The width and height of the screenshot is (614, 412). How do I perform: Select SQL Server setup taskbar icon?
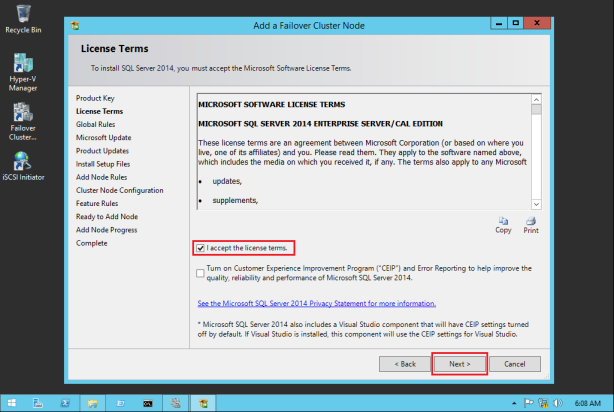tap(203, 403)
